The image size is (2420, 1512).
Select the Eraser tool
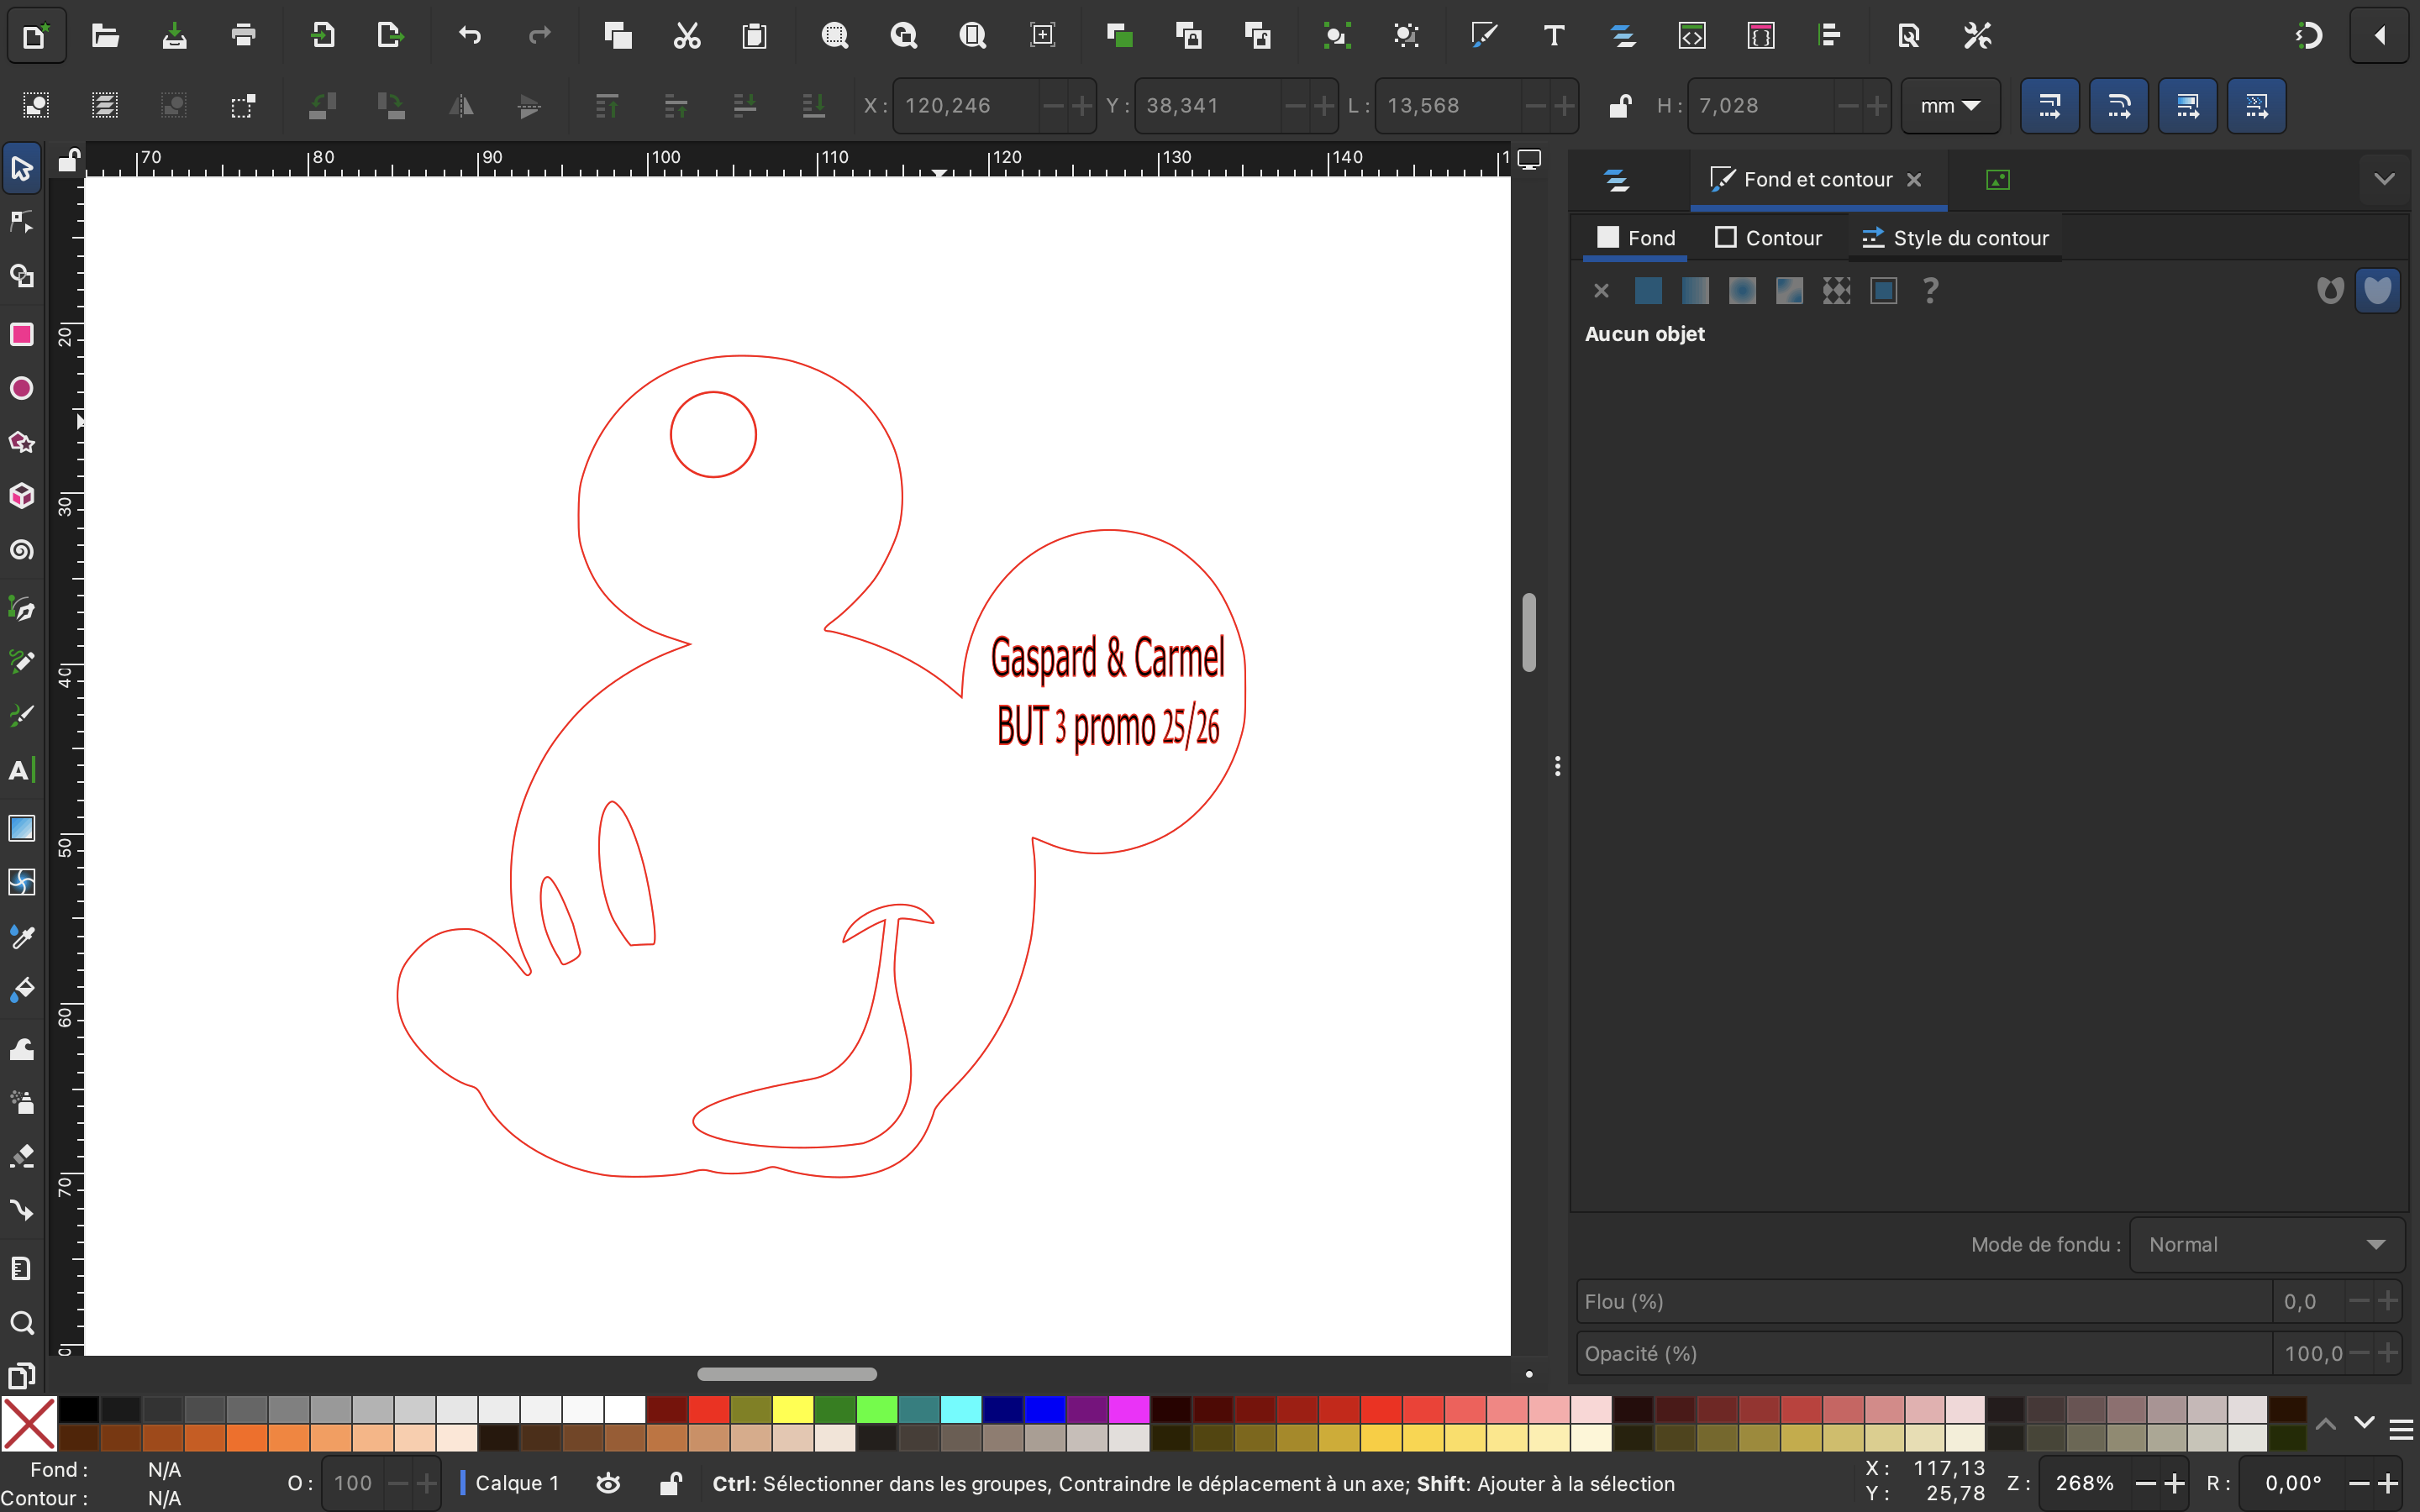pos(22,1157)
